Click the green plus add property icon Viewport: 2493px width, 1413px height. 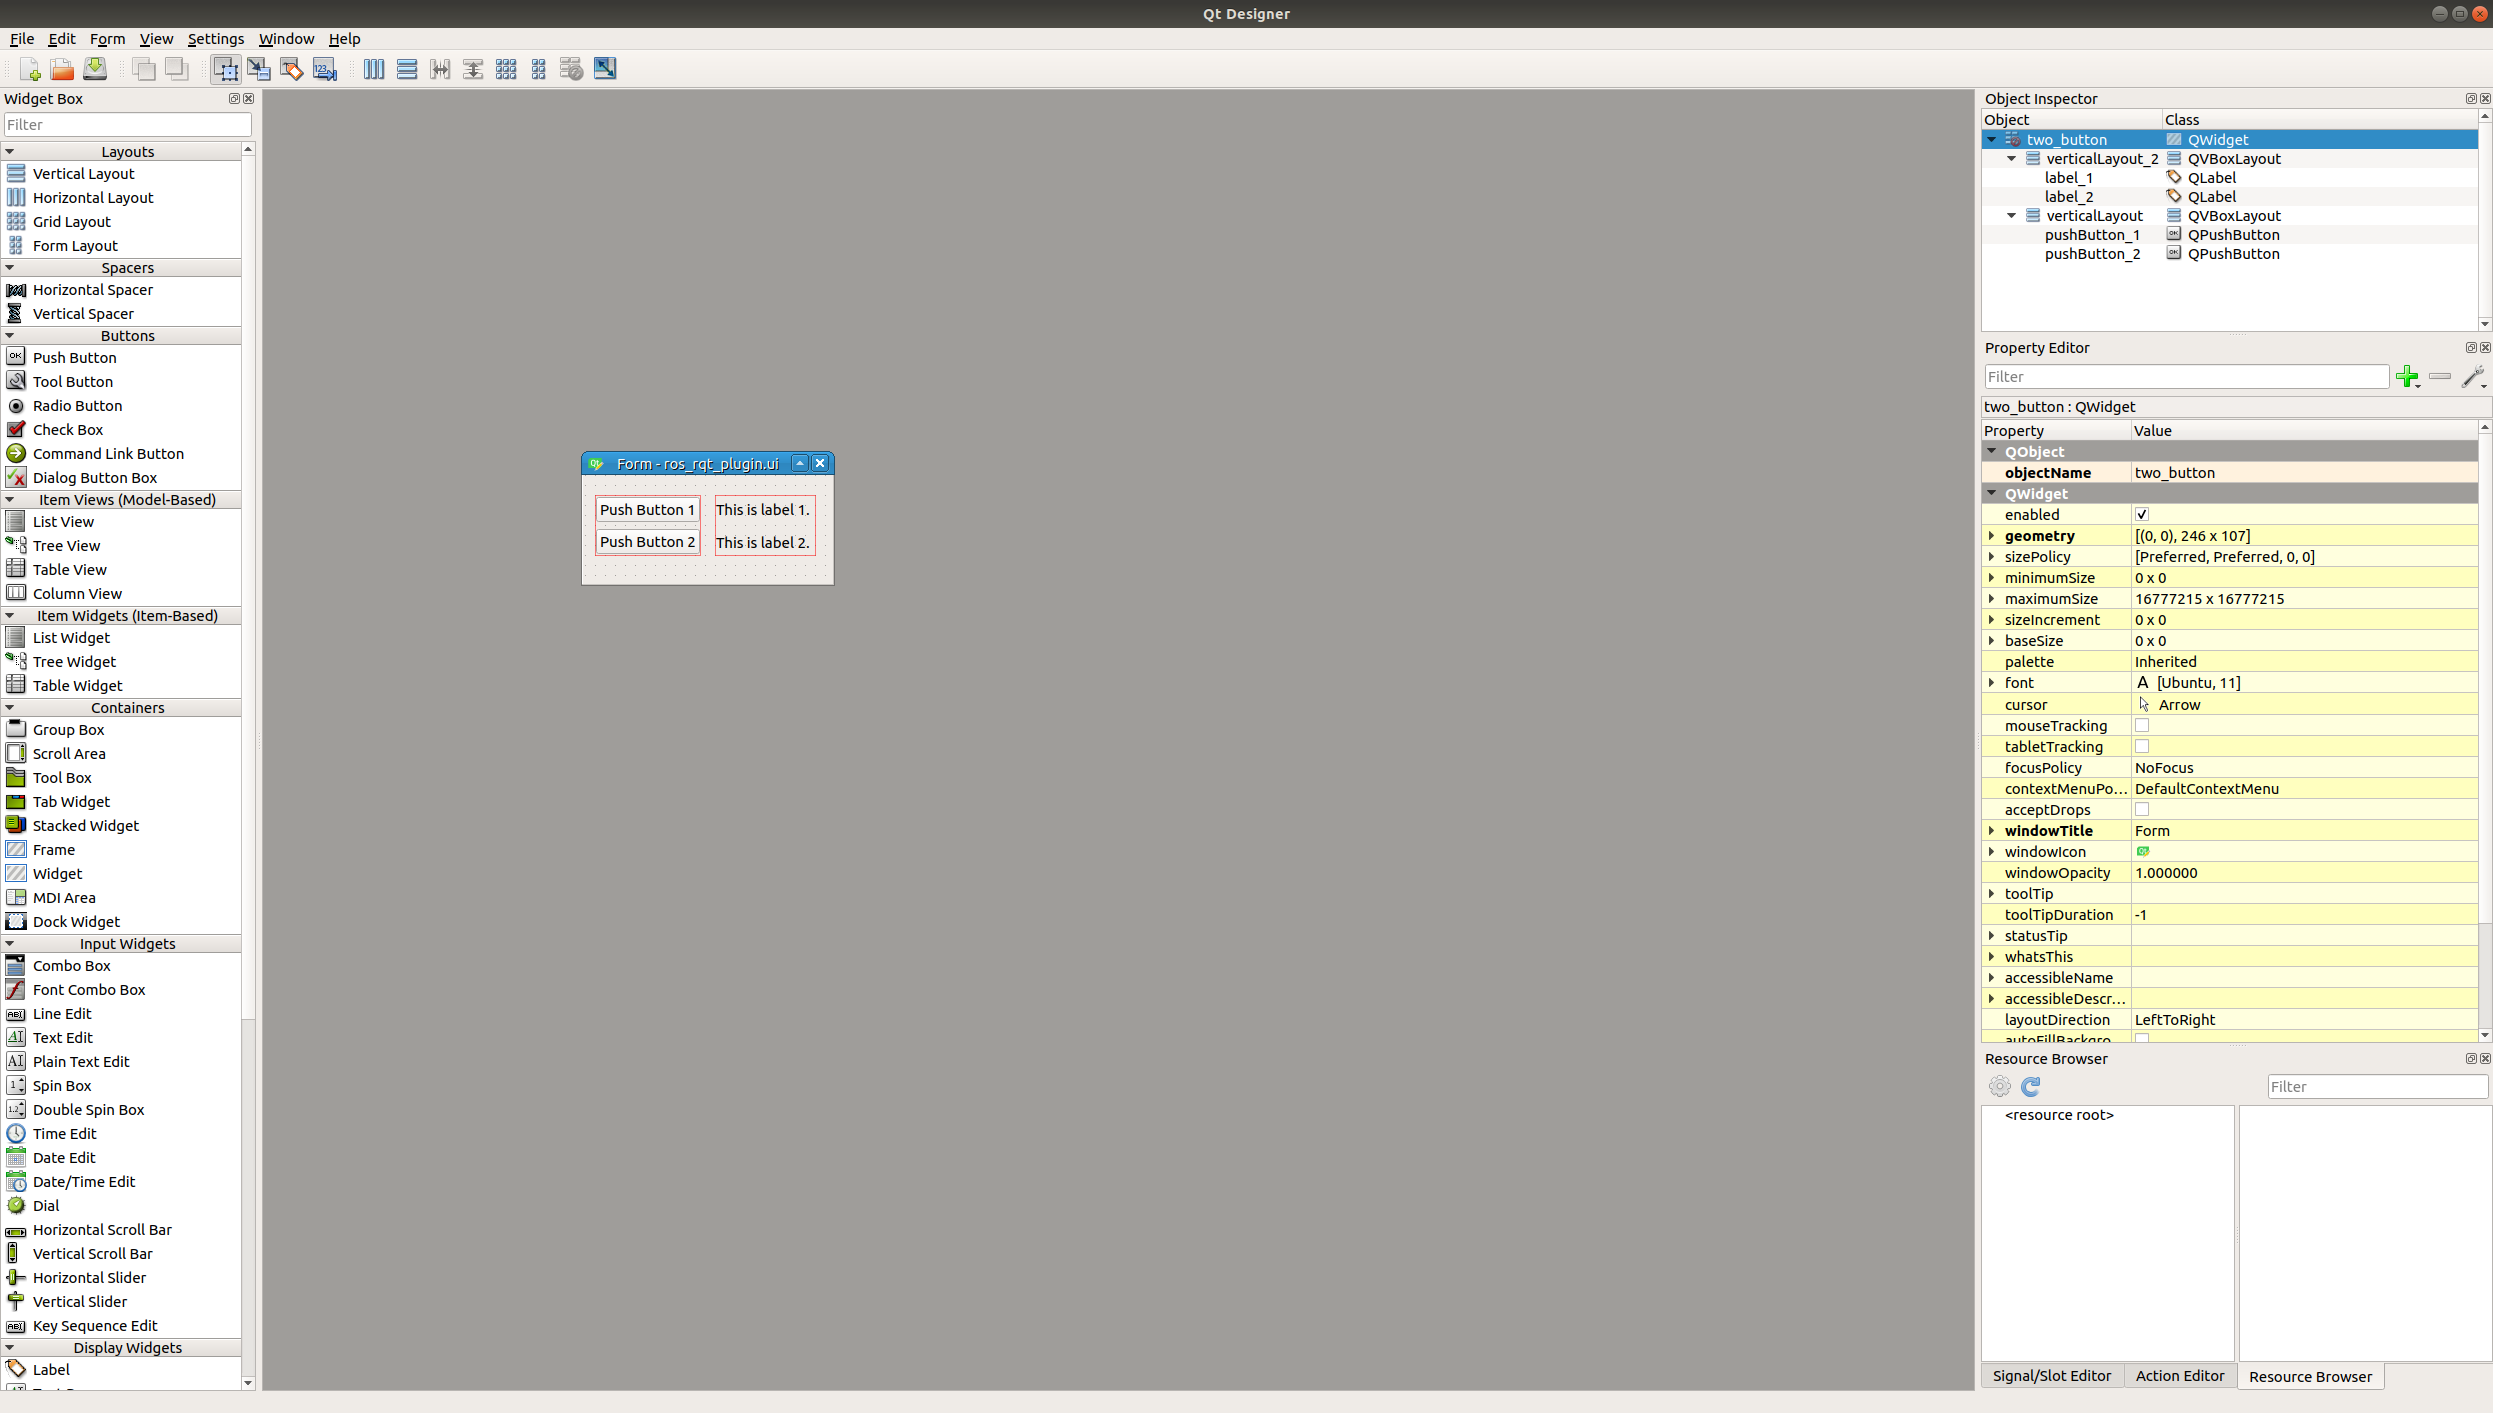pos(2406,377)
